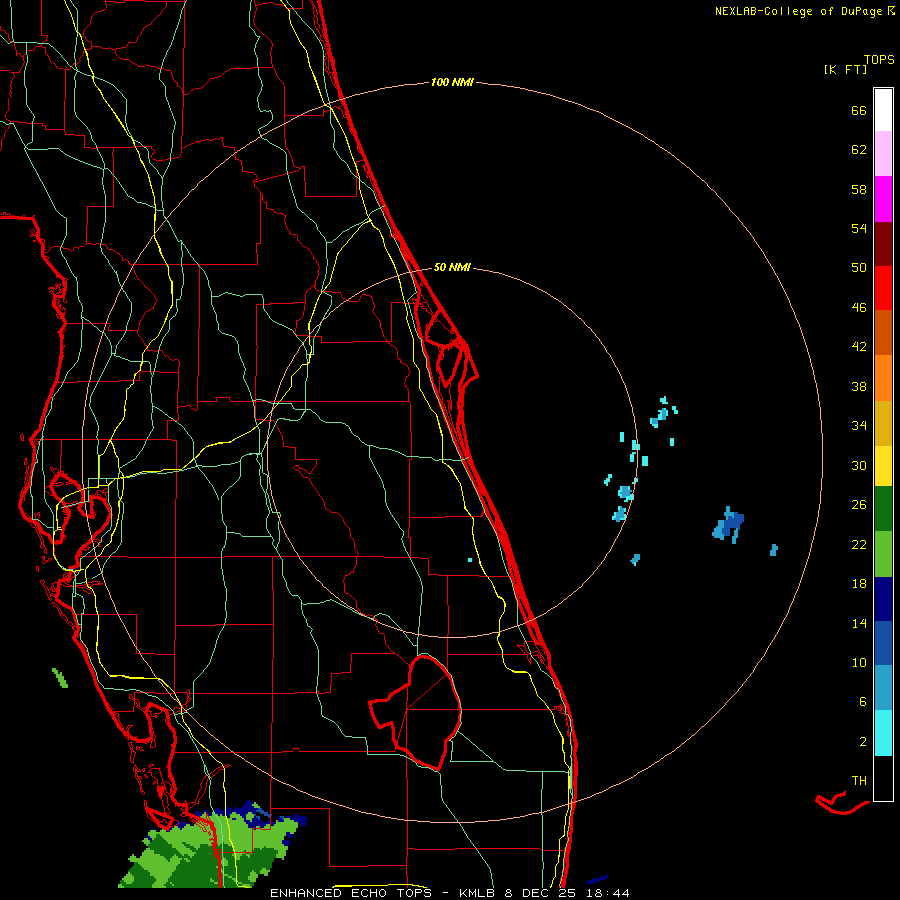Select the bright red 50 kft legend swatch

pos(883,288)
